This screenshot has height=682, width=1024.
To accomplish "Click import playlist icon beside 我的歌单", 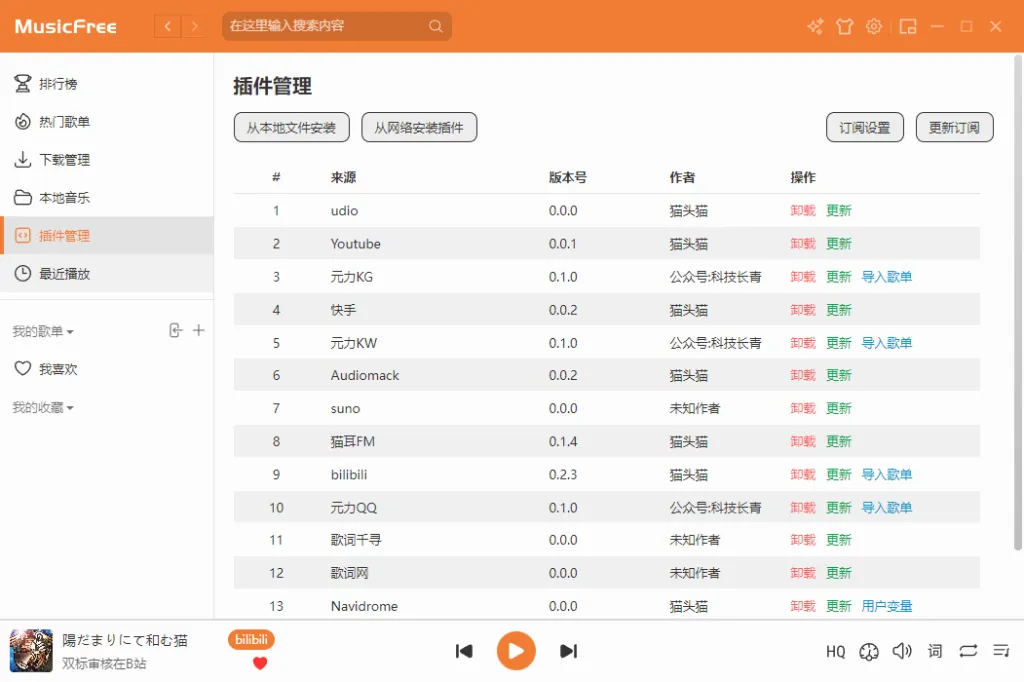I will [175, 331].
